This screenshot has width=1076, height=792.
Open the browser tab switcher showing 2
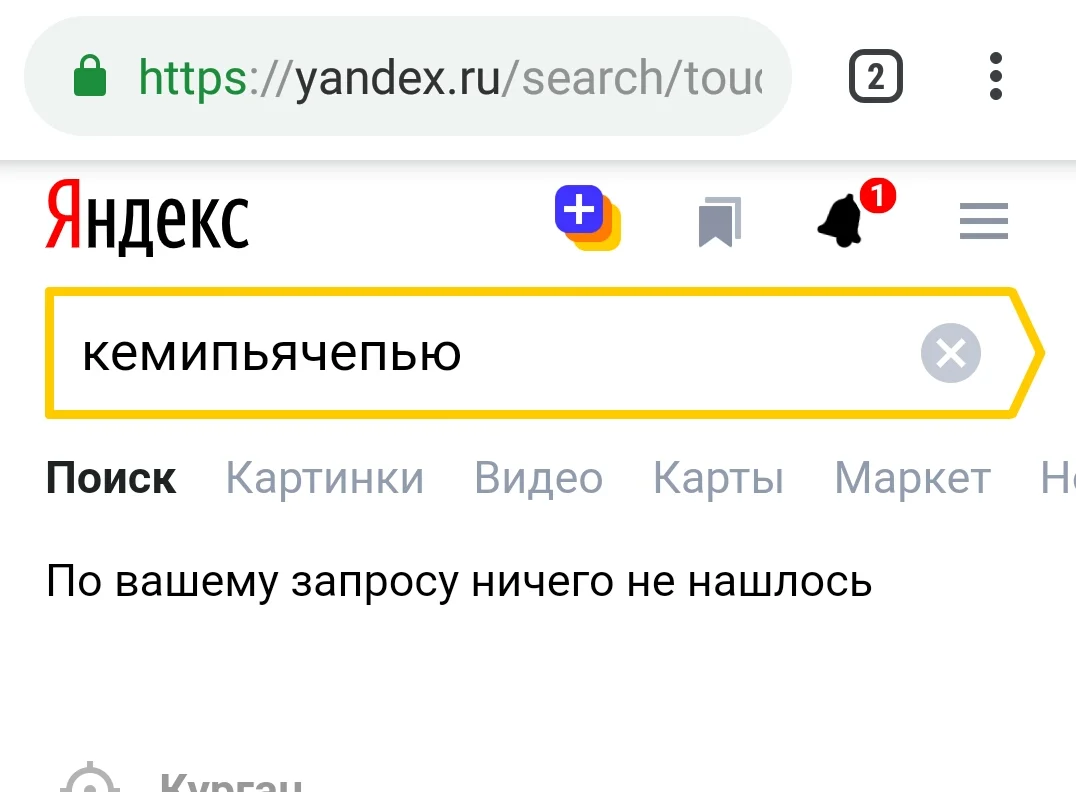pyautogui.click(x=875, y=76)
